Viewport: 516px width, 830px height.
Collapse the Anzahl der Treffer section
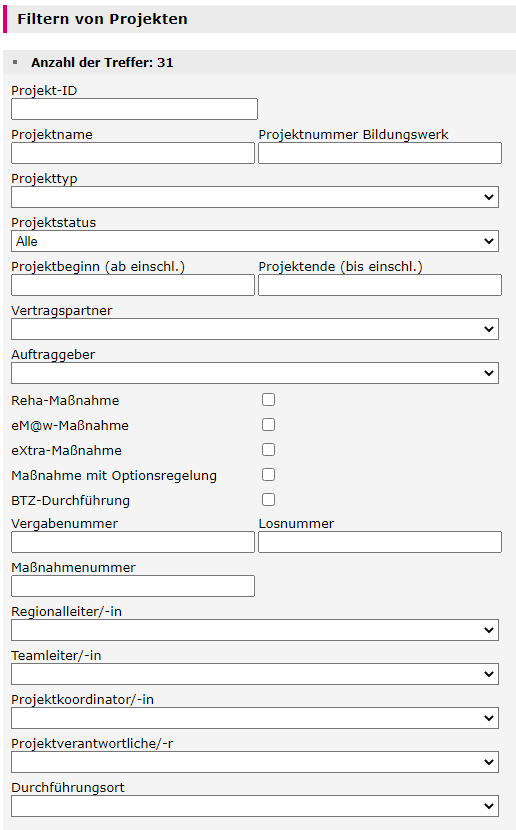(x=15, y=62)
